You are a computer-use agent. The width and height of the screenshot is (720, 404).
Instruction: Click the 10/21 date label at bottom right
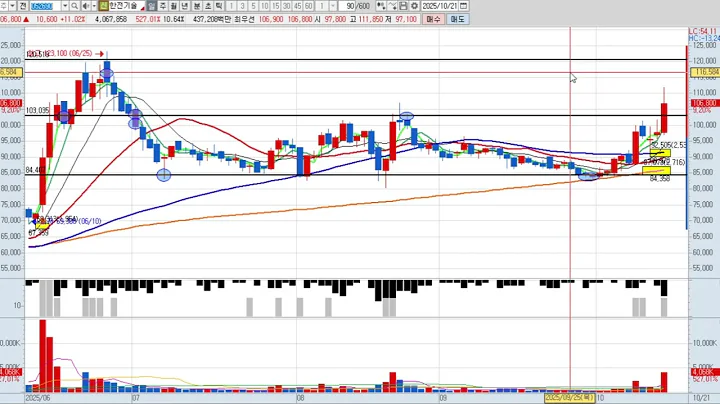tap(701, 398)
